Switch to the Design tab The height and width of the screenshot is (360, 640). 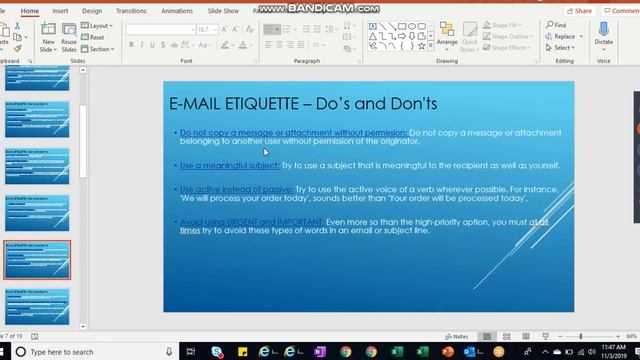[92, 11]
